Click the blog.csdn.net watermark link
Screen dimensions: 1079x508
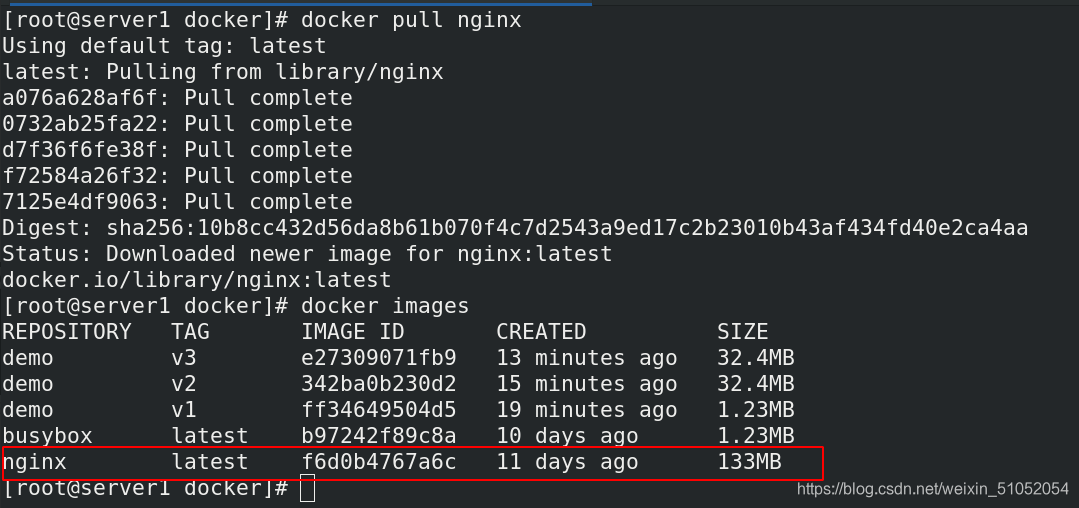[x=932, y=489]
